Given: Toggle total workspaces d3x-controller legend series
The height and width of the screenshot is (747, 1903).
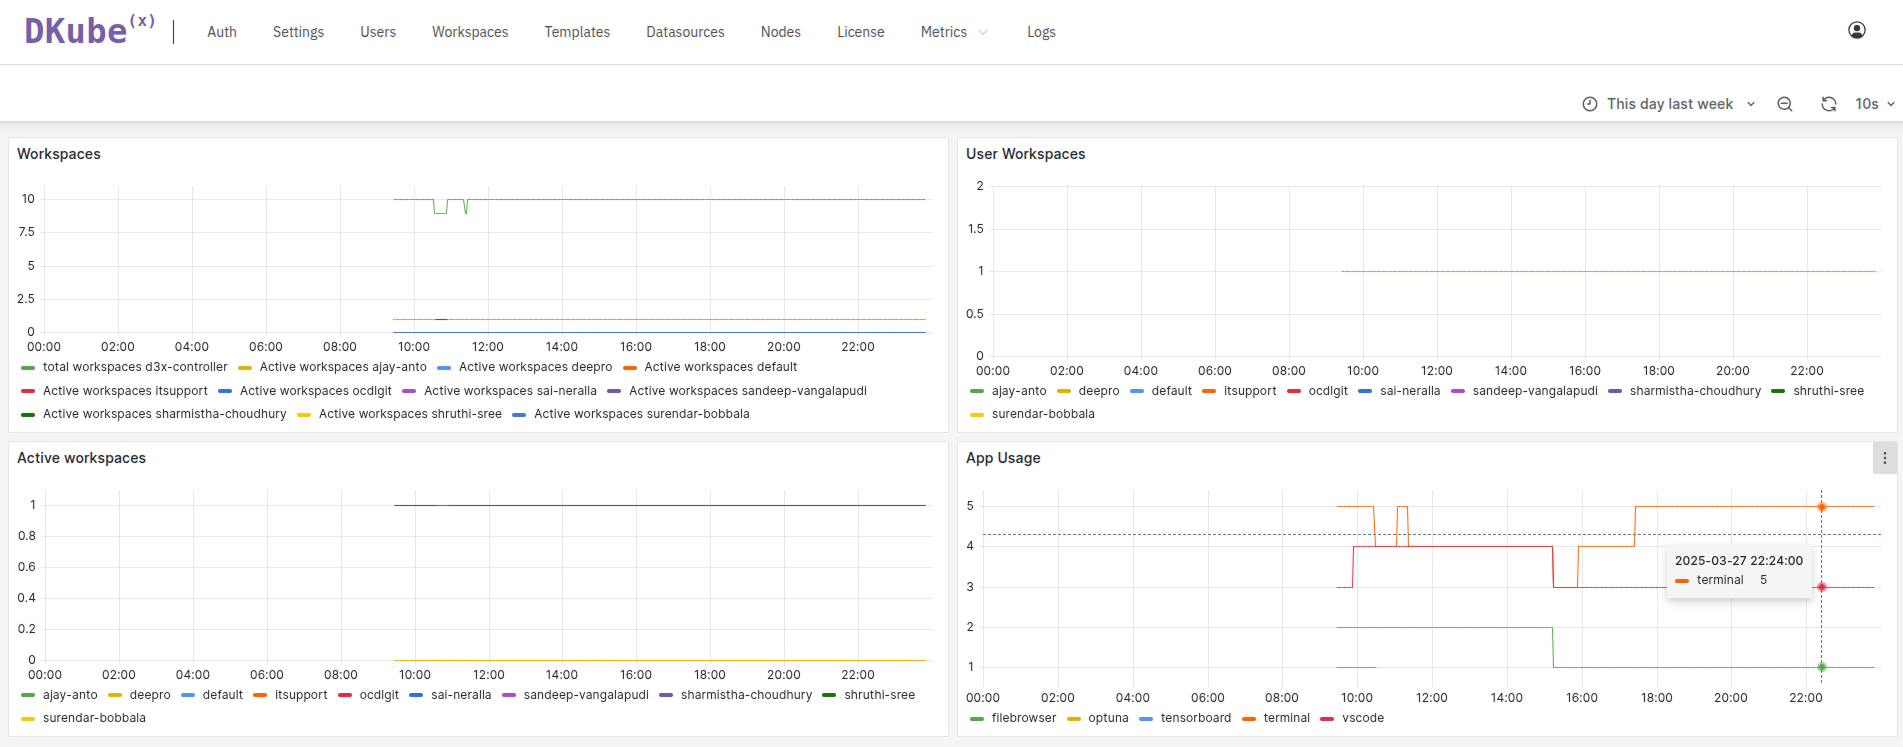Looking at the screenshot, I should pyautogui.click(x=134, y=367).
